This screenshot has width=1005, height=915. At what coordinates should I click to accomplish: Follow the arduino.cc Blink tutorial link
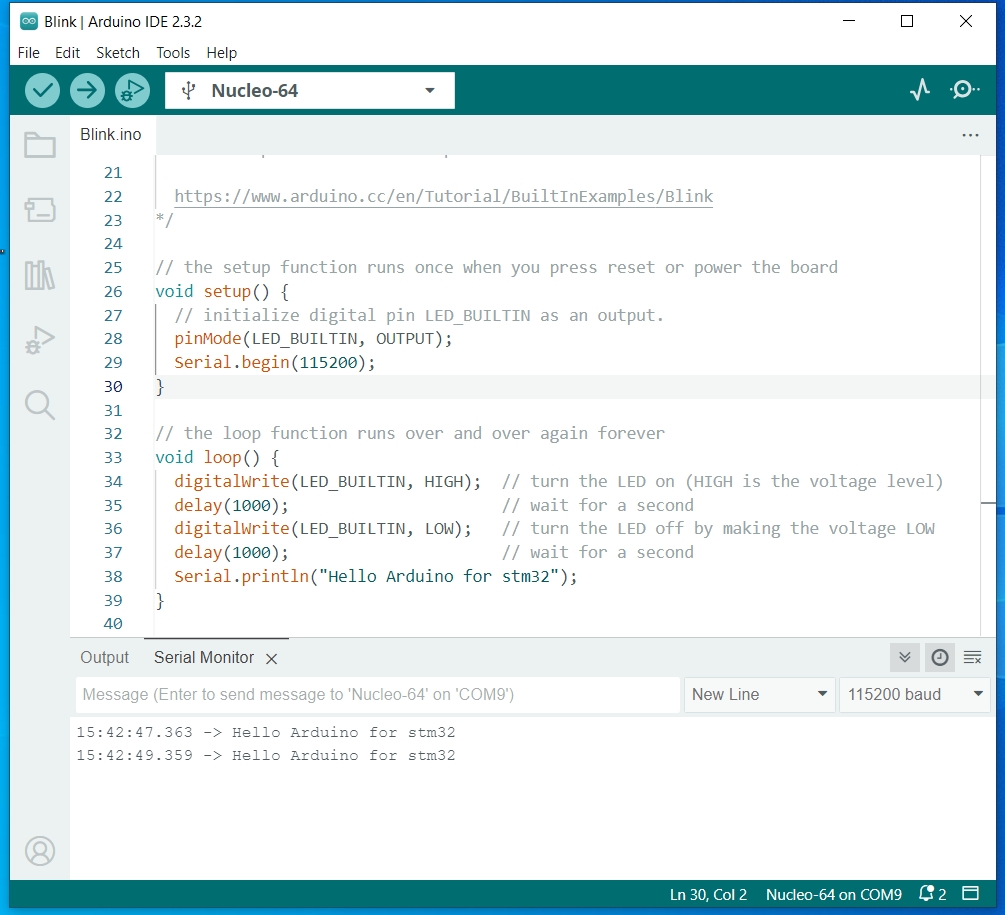tap(444, 196)
